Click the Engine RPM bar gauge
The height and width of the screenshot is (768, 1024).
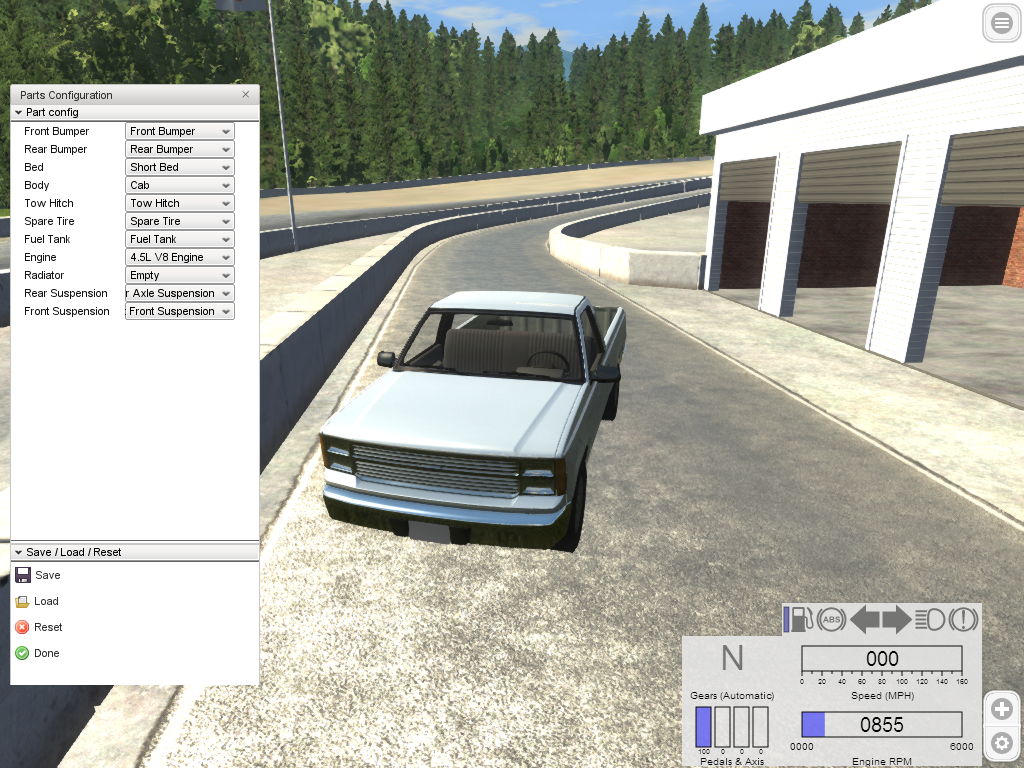pyautogui.click(x=882, y=725)
